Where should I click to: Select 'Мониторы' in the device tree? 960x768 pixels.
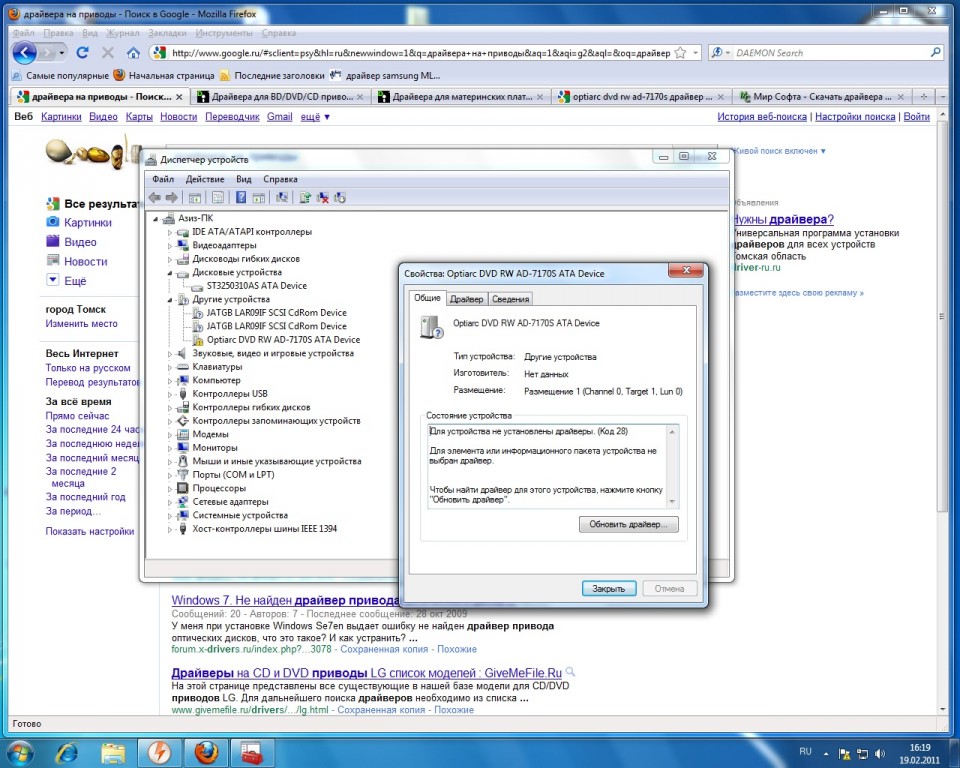pyautogui.click(x=214, y=448)
